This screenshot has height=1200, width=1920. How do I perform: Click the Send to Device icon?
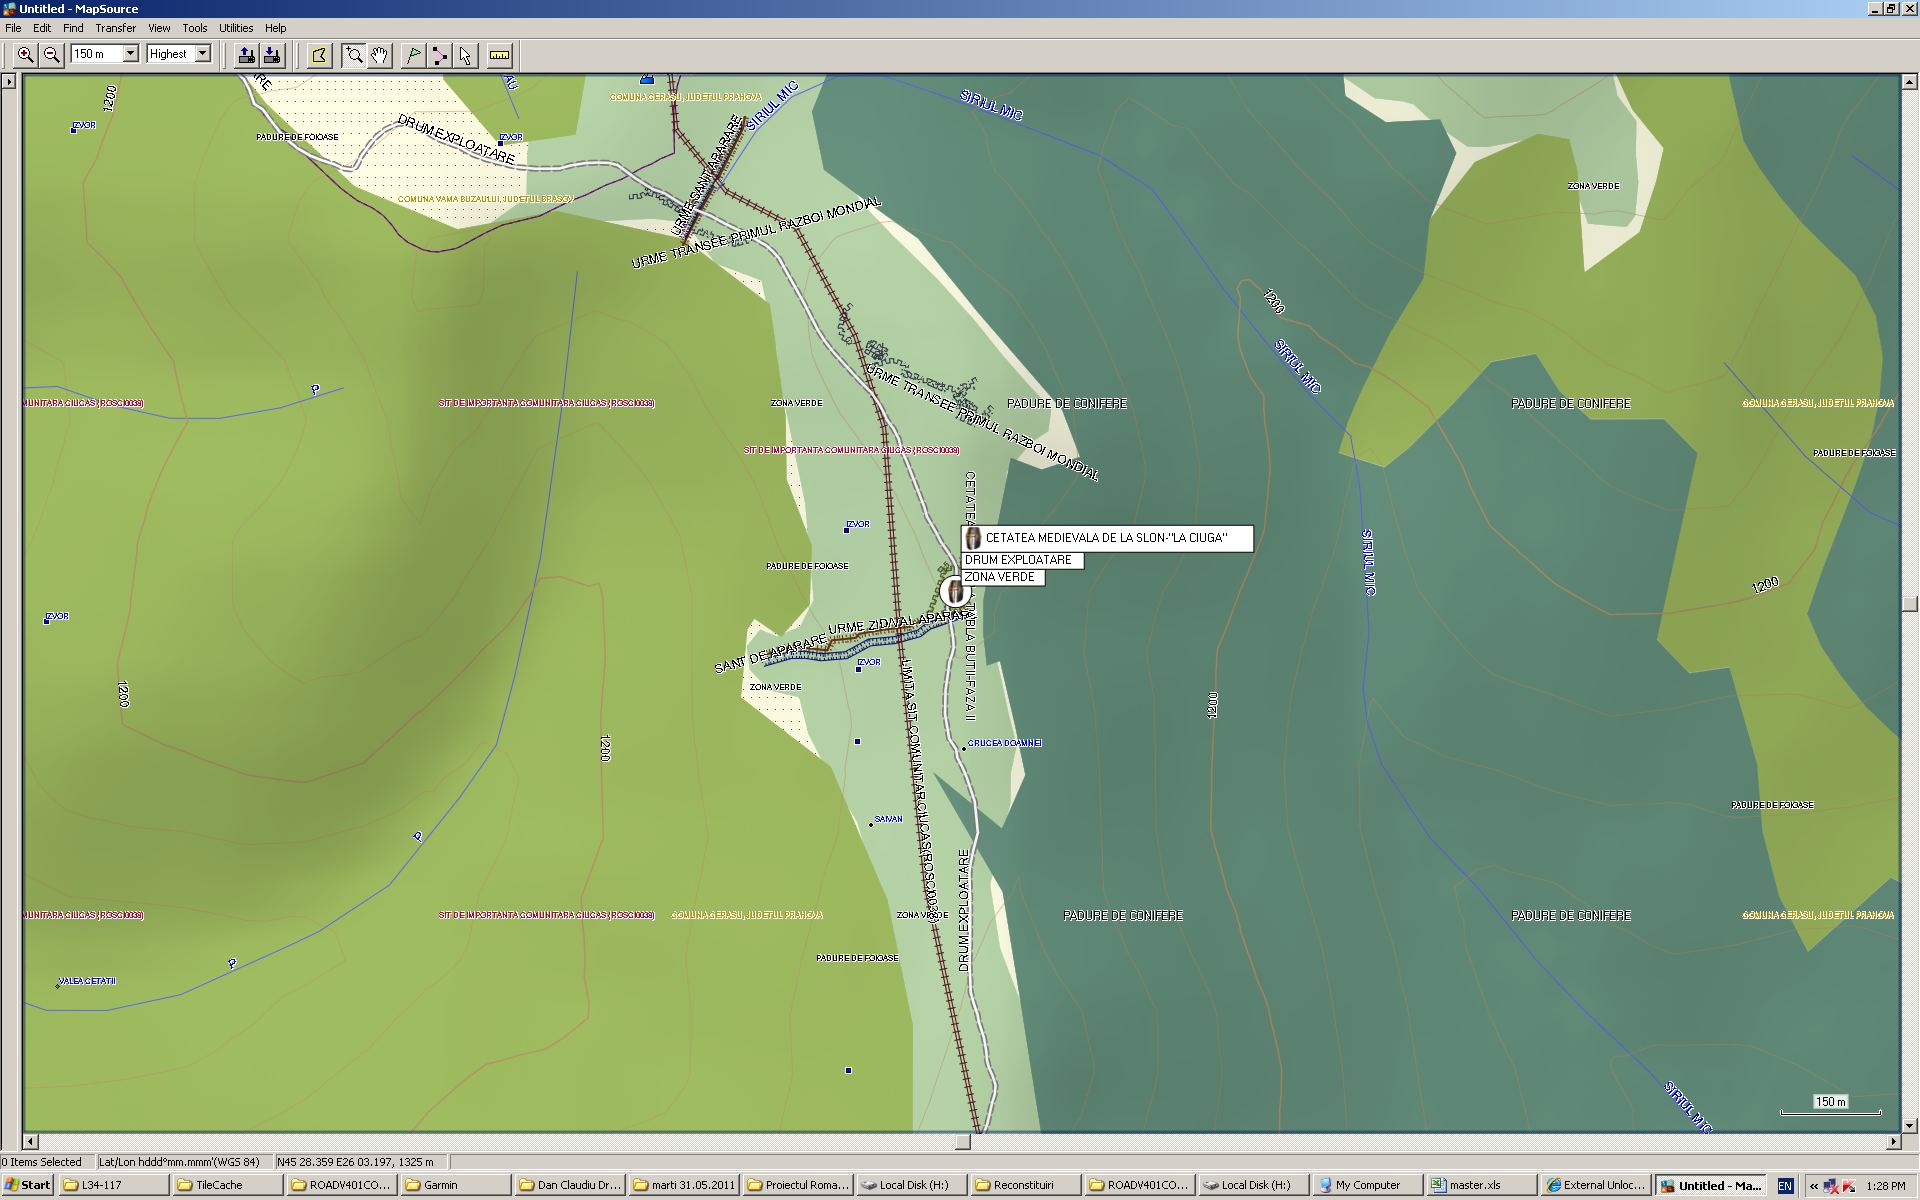245,55
